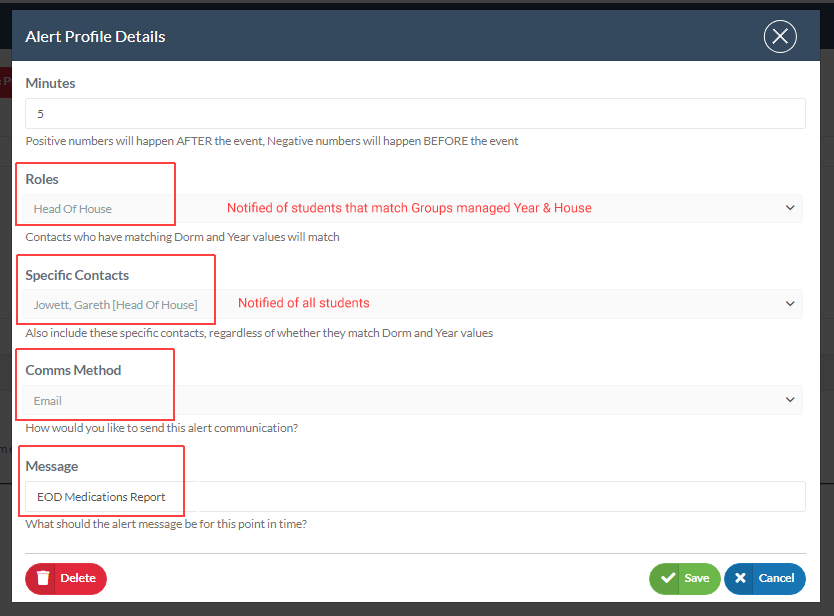
Task: Click the Roles field label
Action: tap(42, 179)
